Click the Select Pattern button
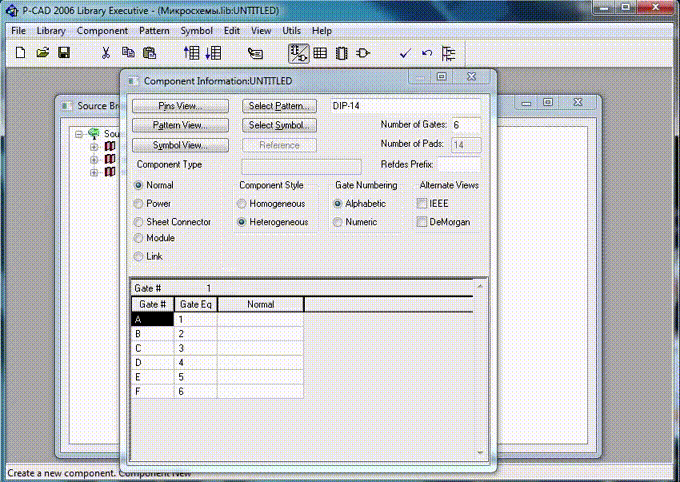The image size is (680, 482). (x=279, y=106)
